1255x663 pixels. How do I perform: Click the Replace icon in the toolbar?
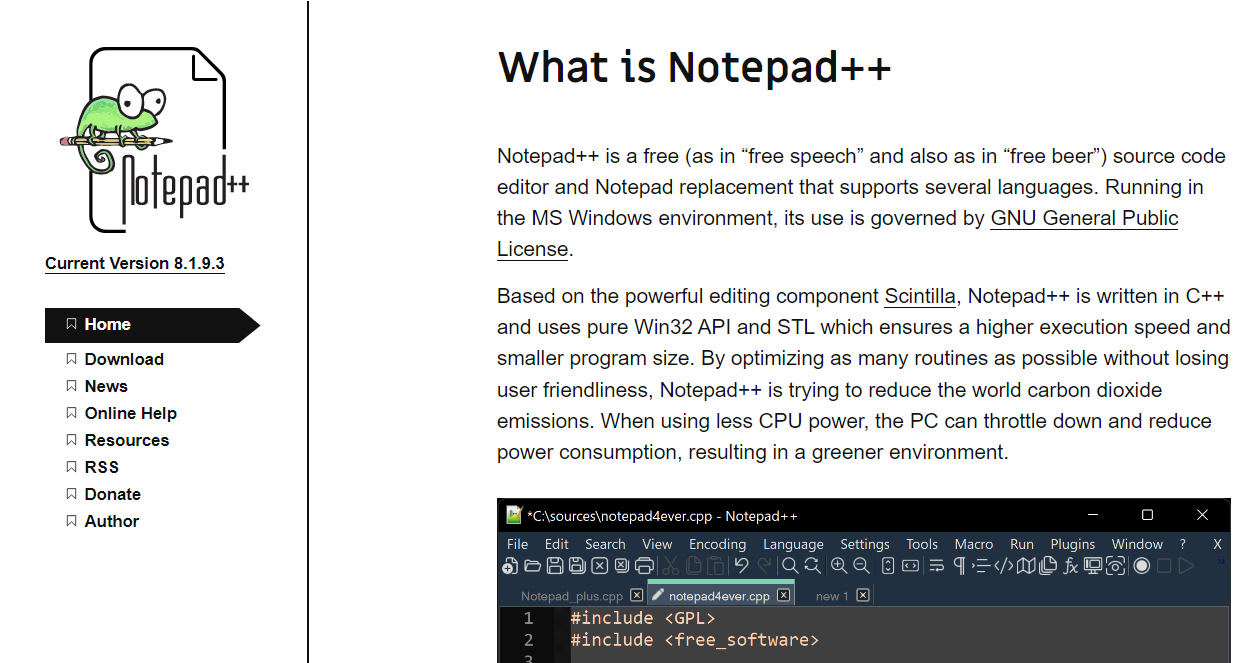(x=813, y=566)
